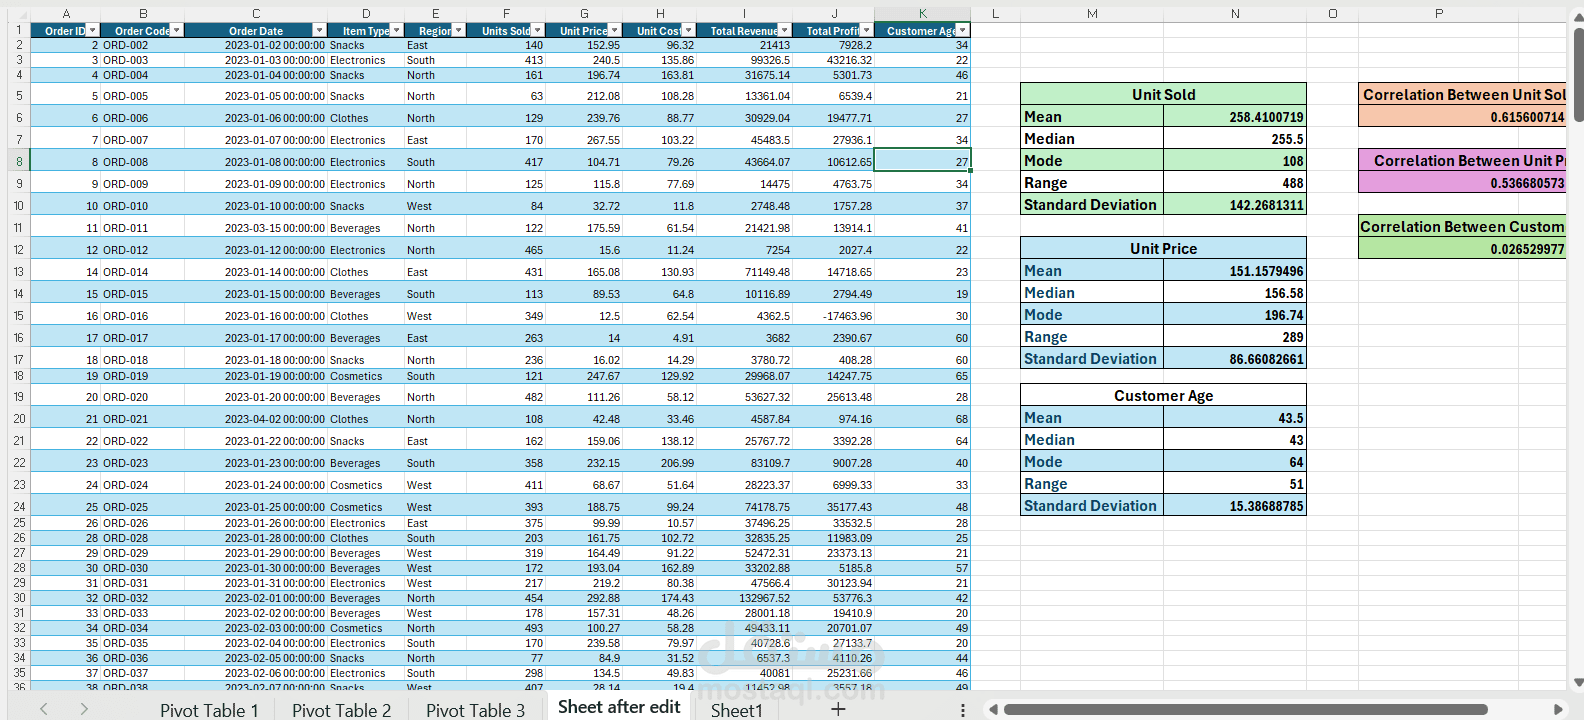Click the previous sheet navigation arrow
Screen dimensions: 1584x720
[x=44, y=709]
